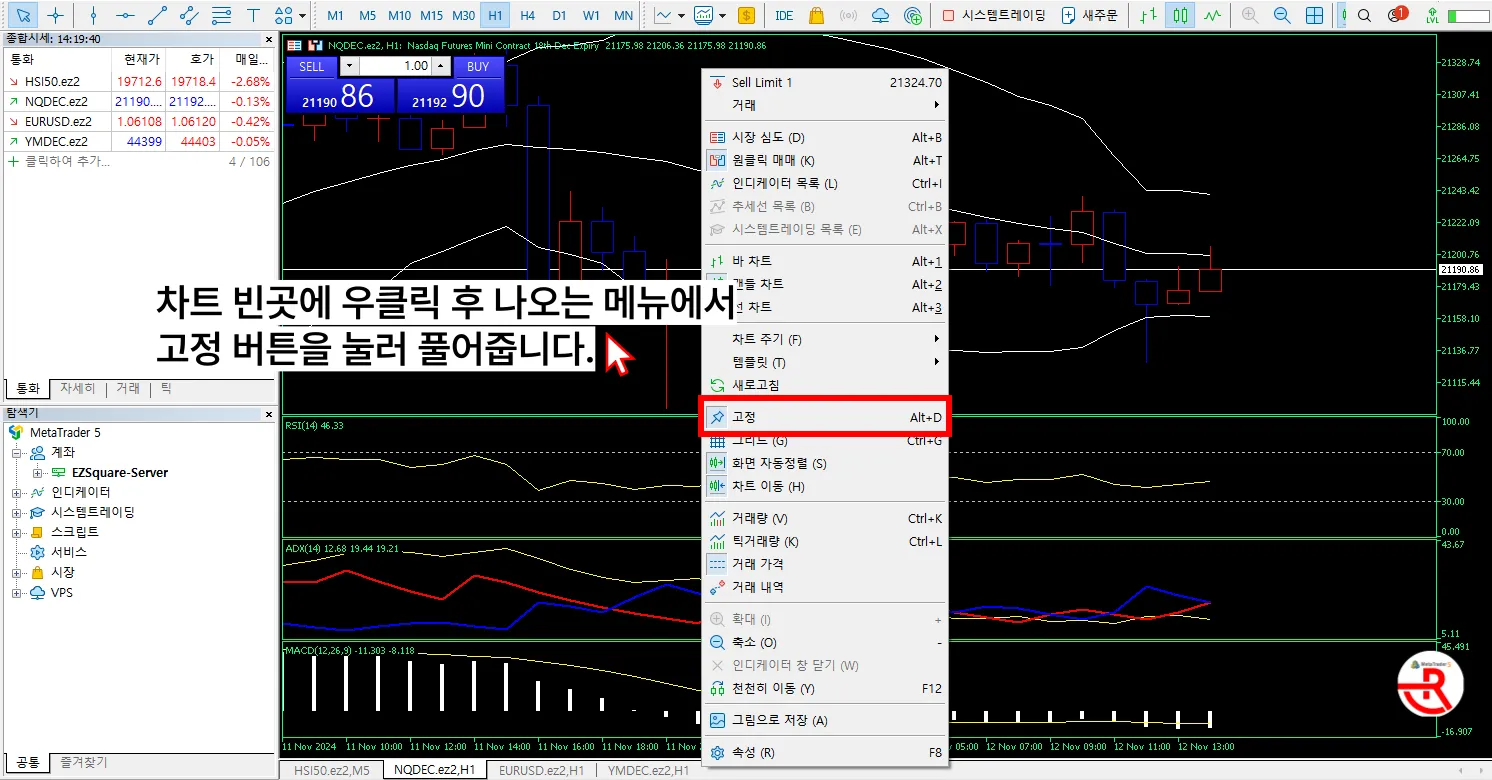The width and height of the screenshot is (1492, 780).
Task: Switch chart to M15 timeframe
Action: 431,15
